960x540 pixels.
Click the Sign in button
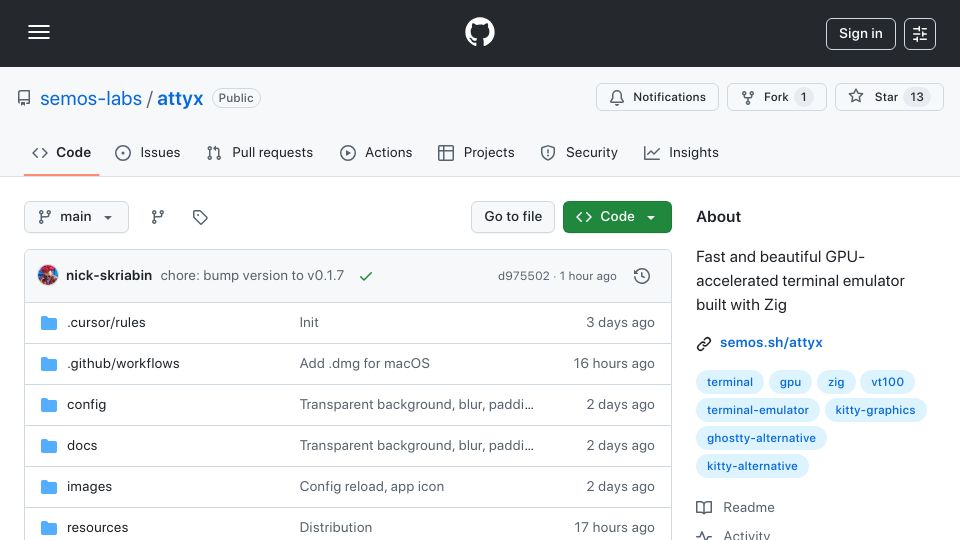860,34
